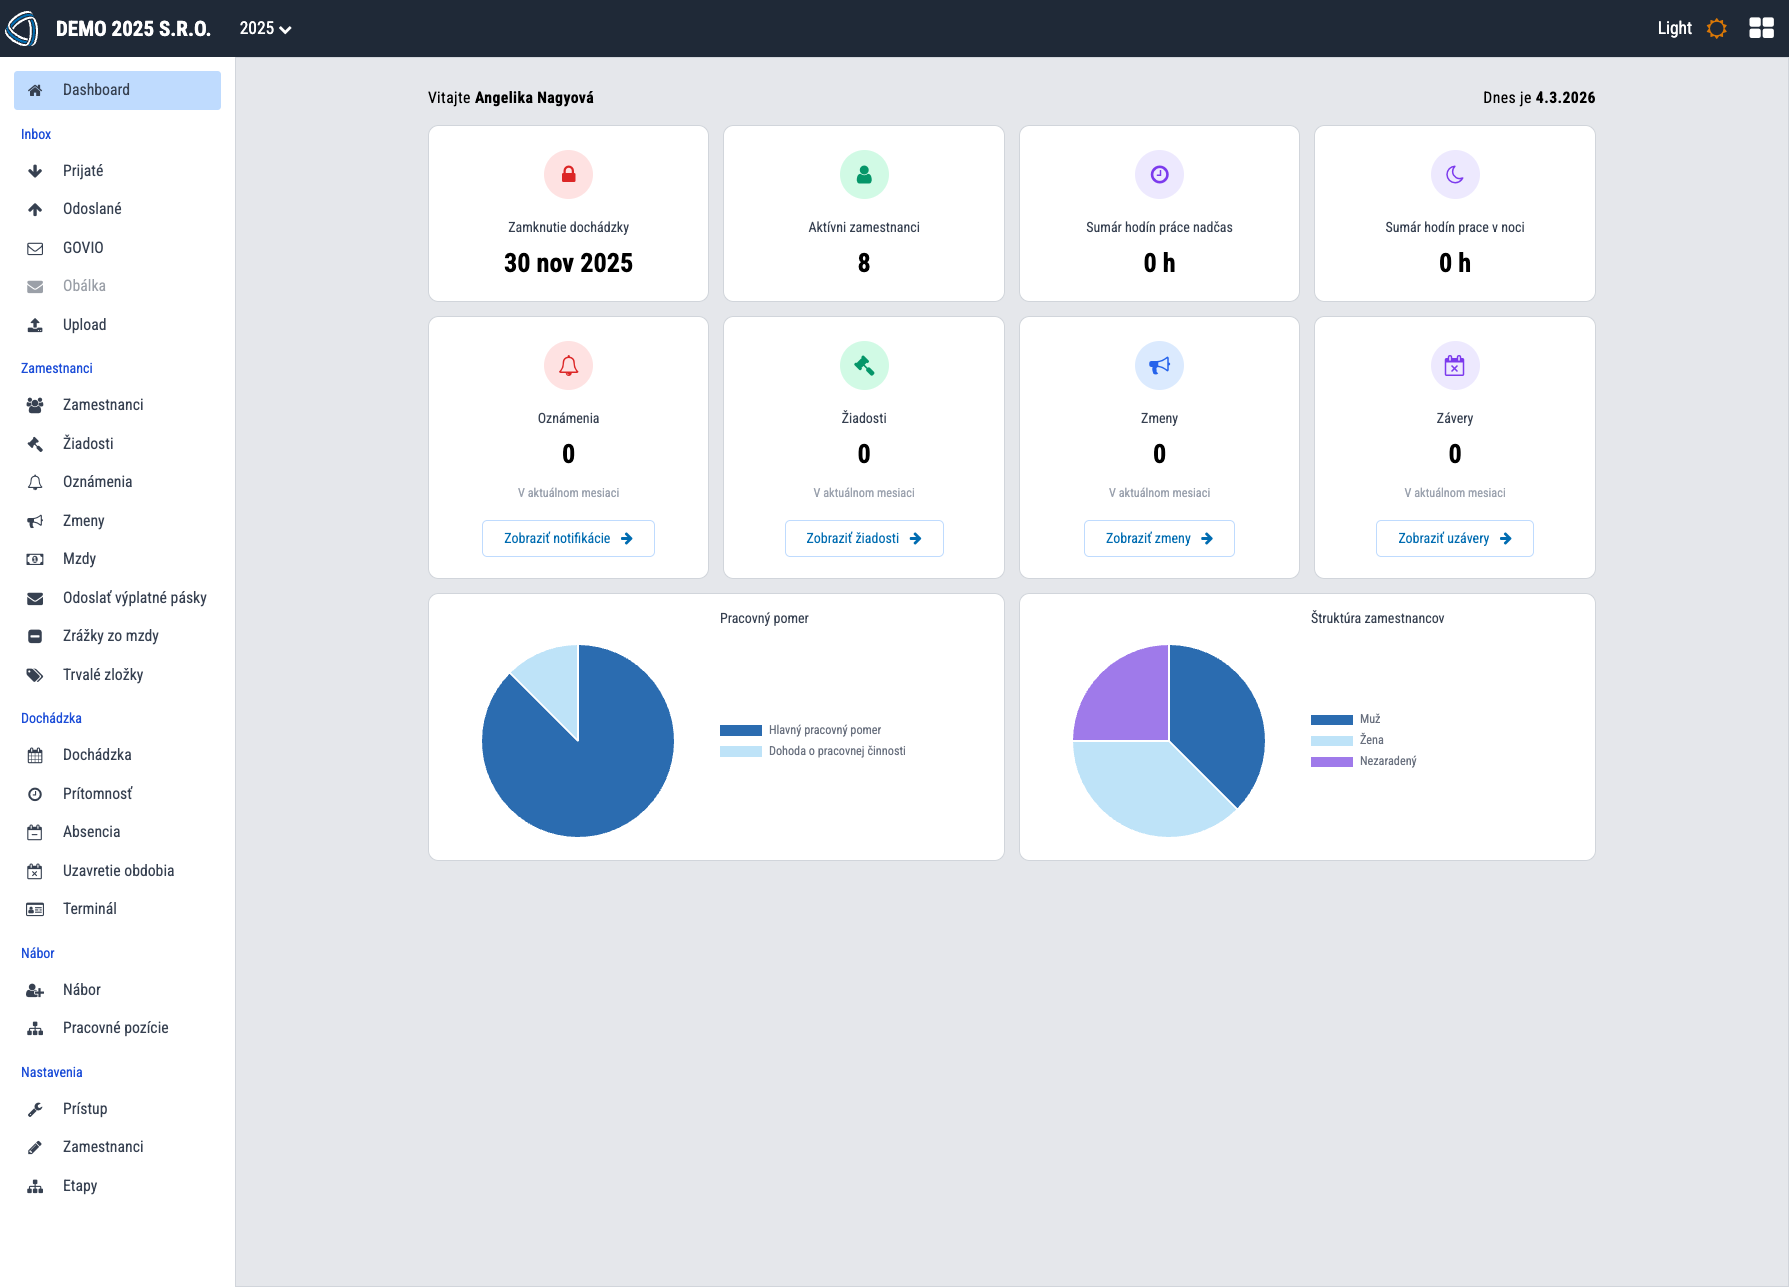Click Zobraziť uzávery button

click(x=1454, y=538)
